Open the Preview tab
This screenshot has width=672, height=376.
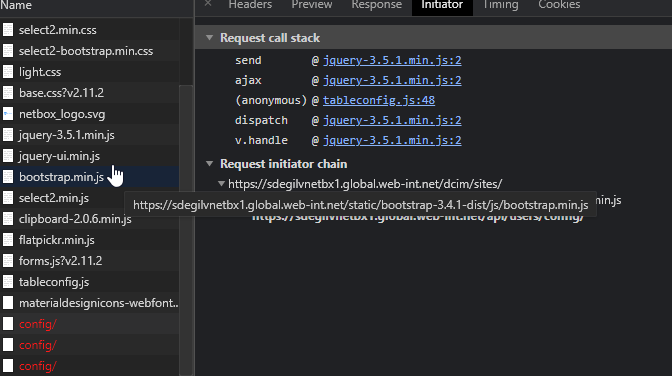[312, 5]
